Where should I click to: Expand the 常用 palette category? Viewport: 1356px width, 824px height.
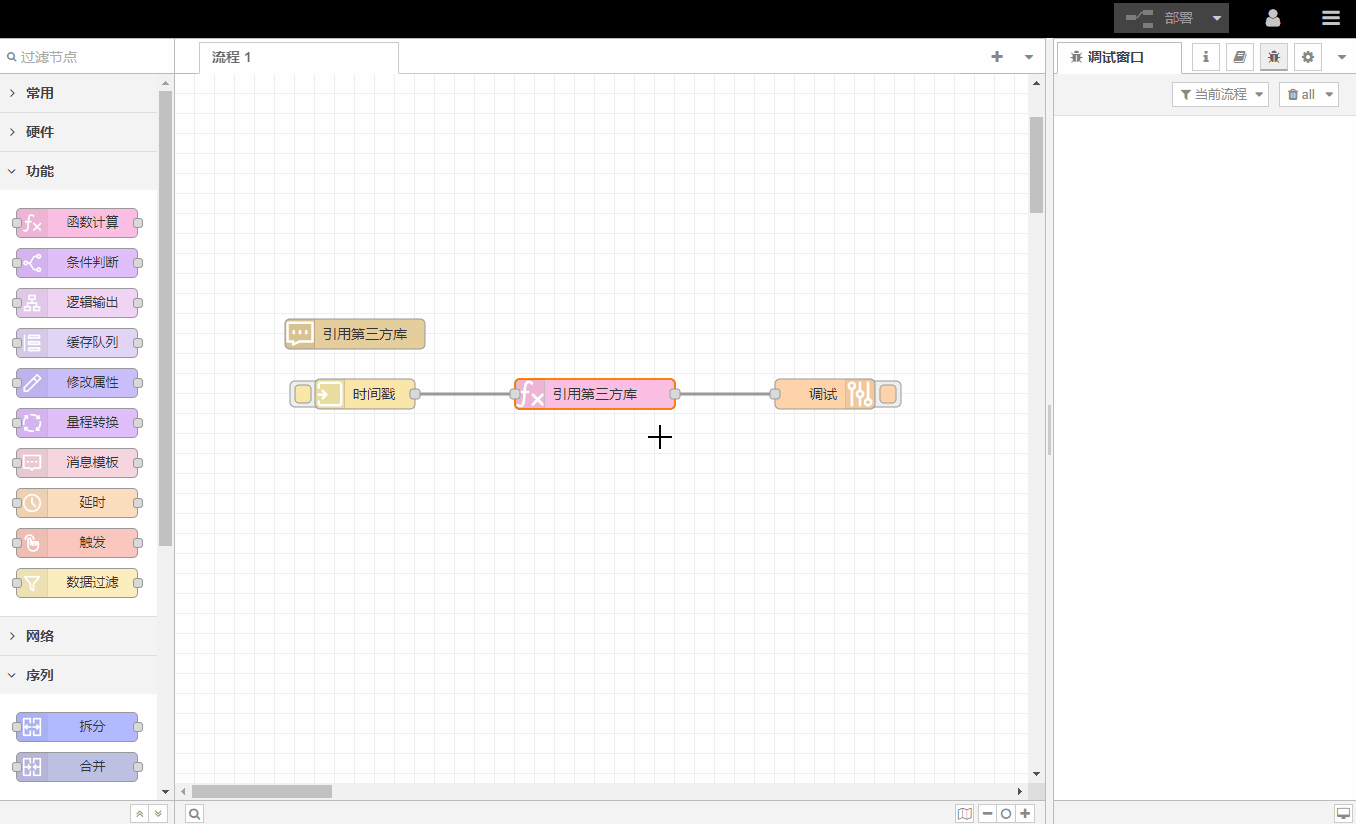click(x=40, y=93)
